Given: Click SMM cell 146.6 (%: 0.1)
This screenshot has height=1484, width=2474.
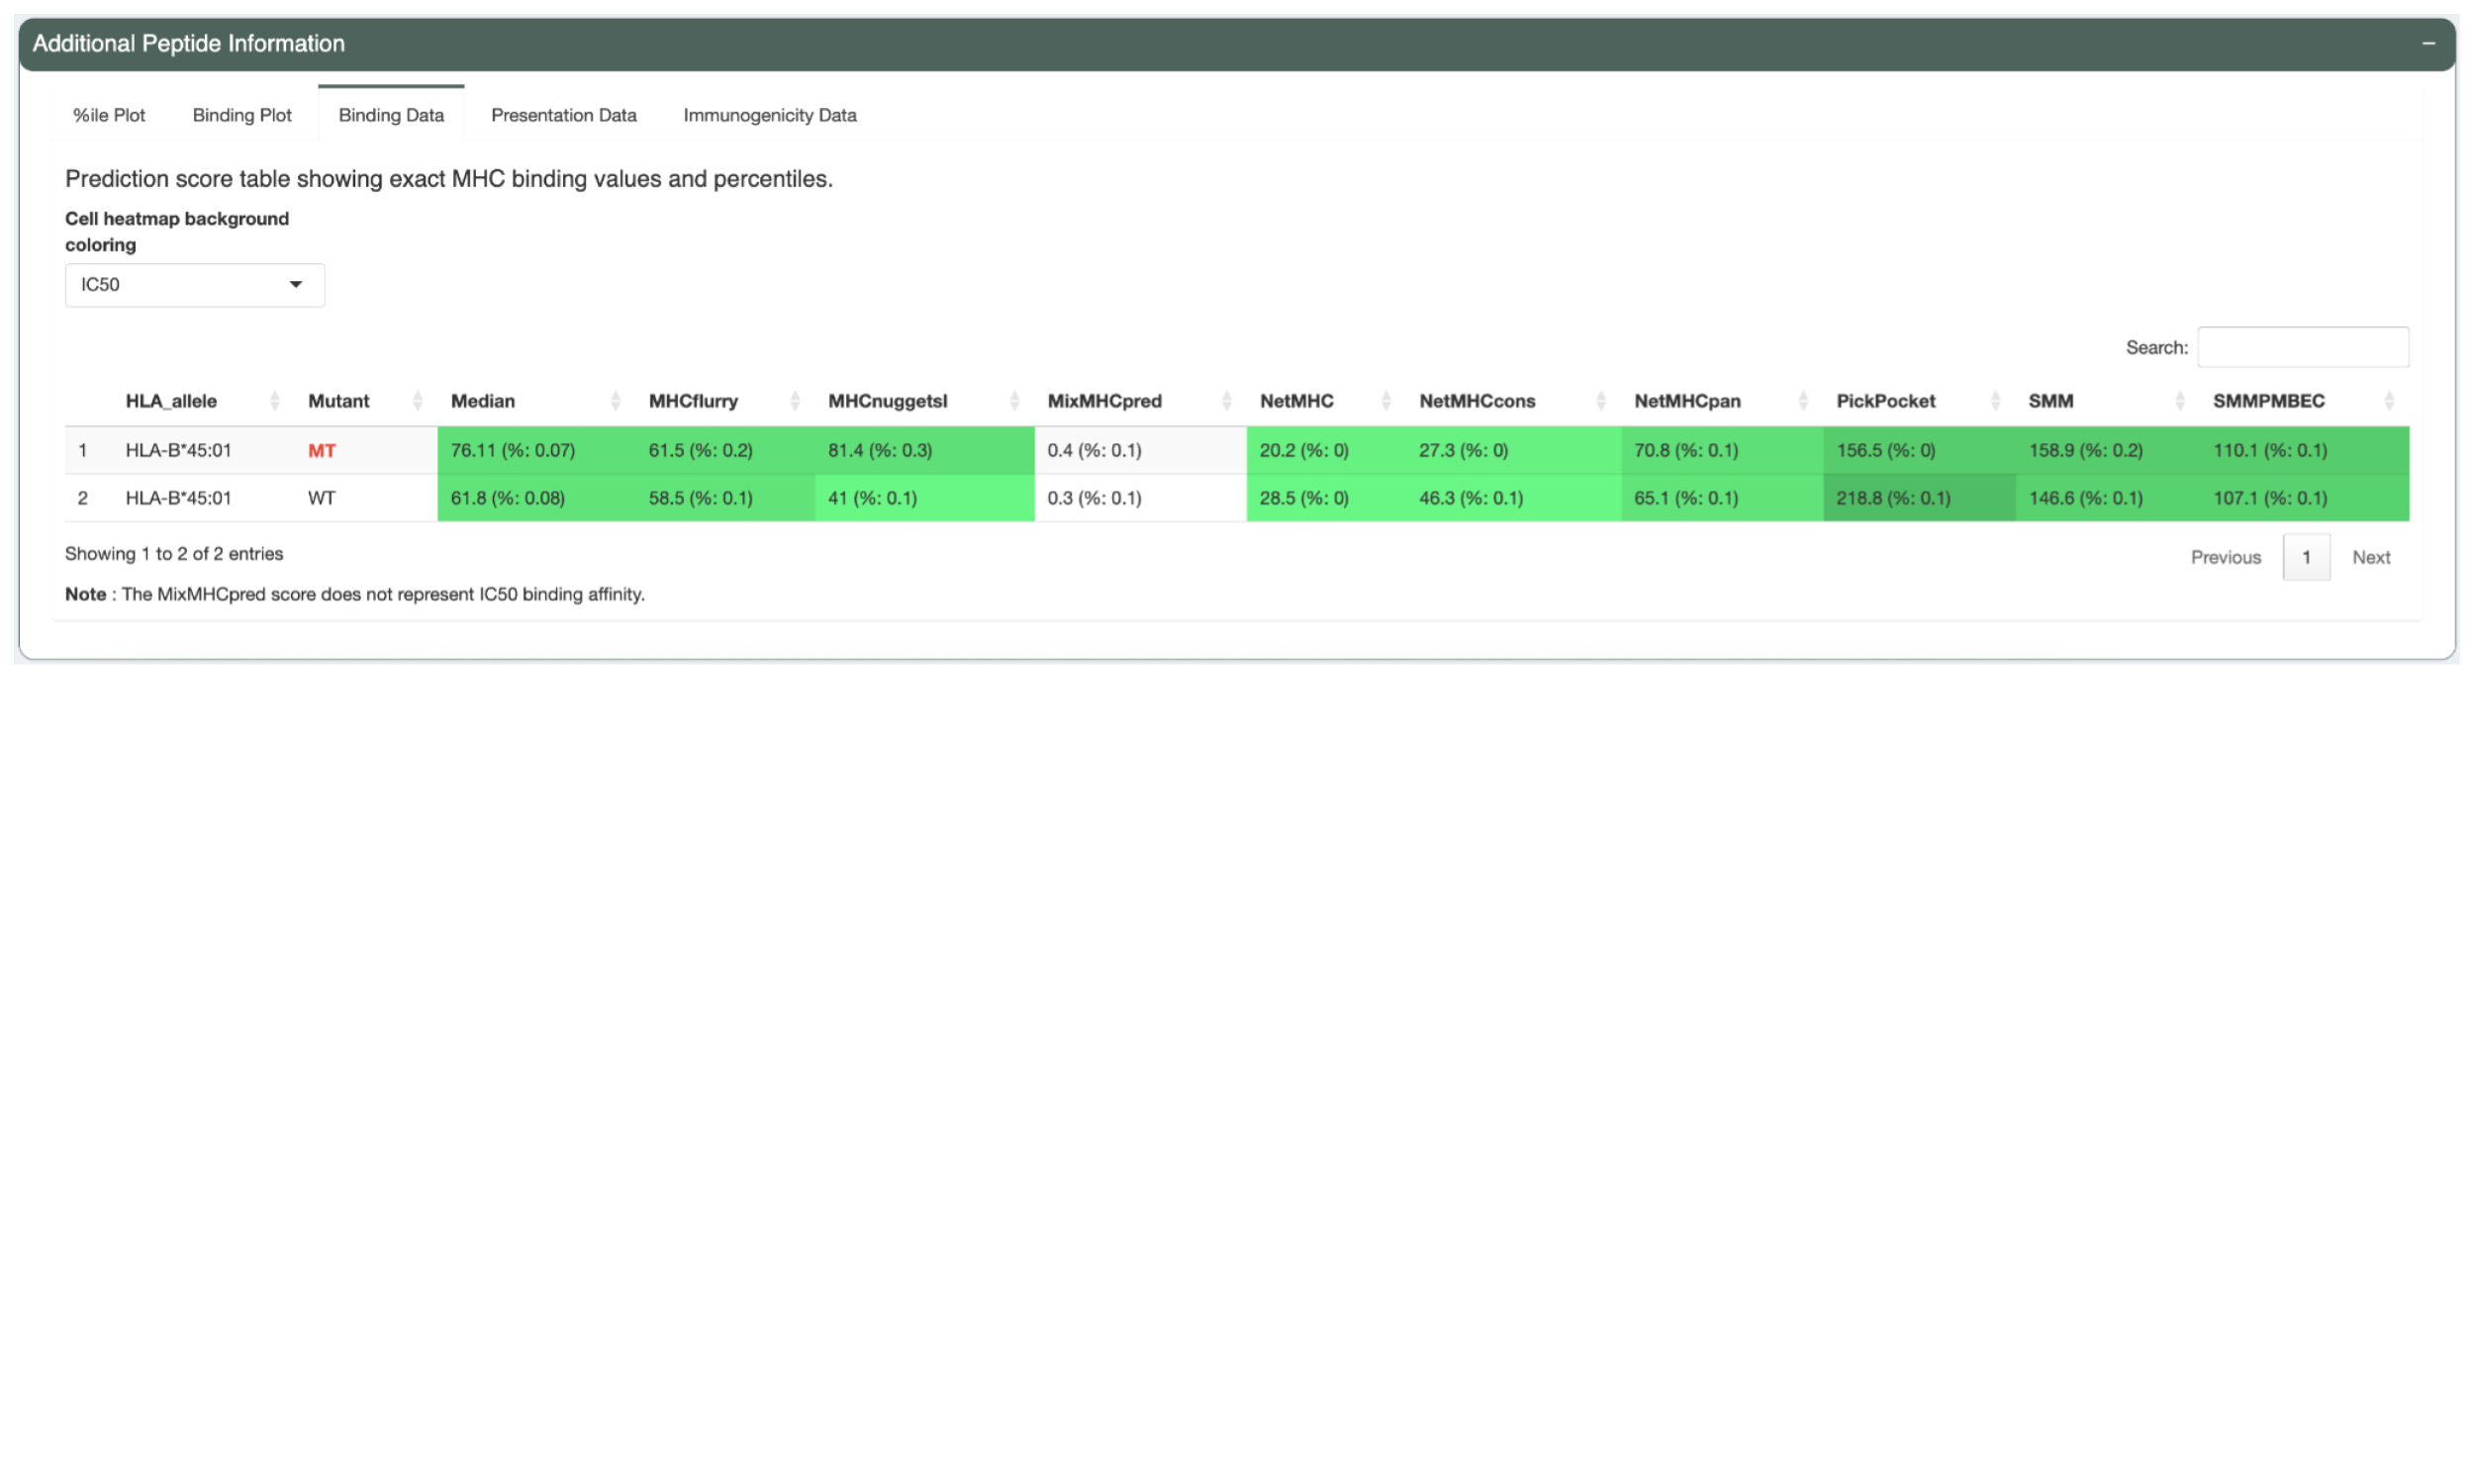Looking at the screenshot, I should point(2108,498).
